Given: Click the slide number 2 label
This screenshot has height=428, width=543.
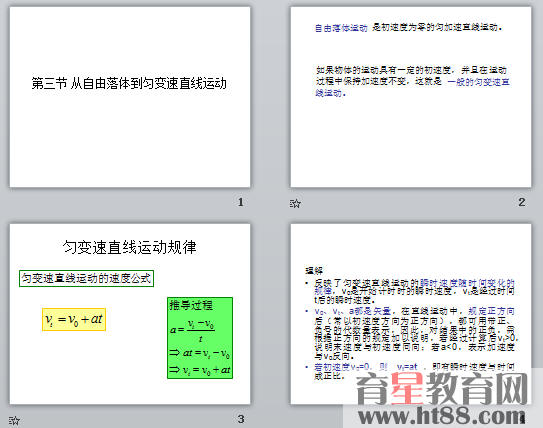Looking at the screenshot, I should pos(522,202).
